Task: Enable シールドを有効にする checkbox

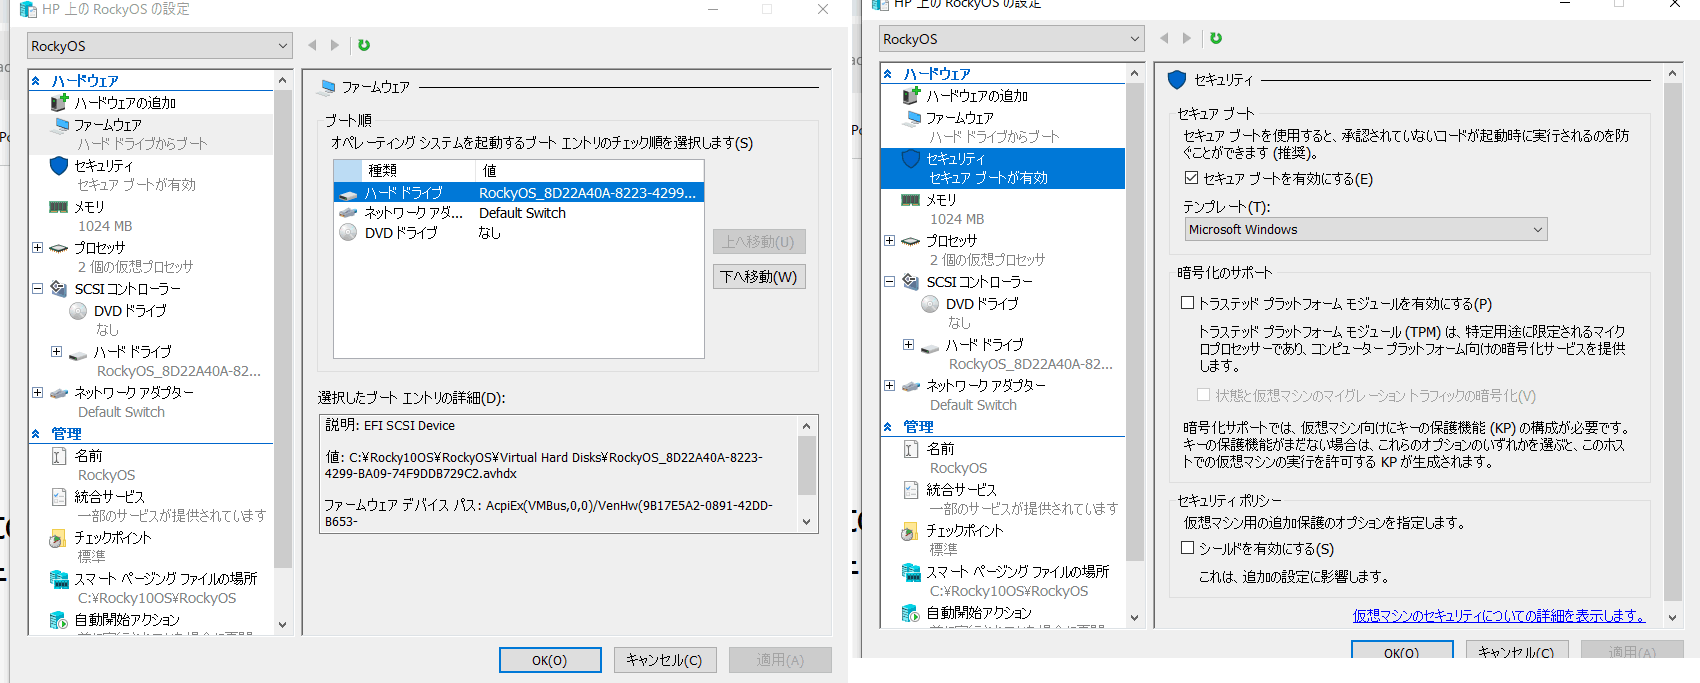Action: [x=1188, y=548]
